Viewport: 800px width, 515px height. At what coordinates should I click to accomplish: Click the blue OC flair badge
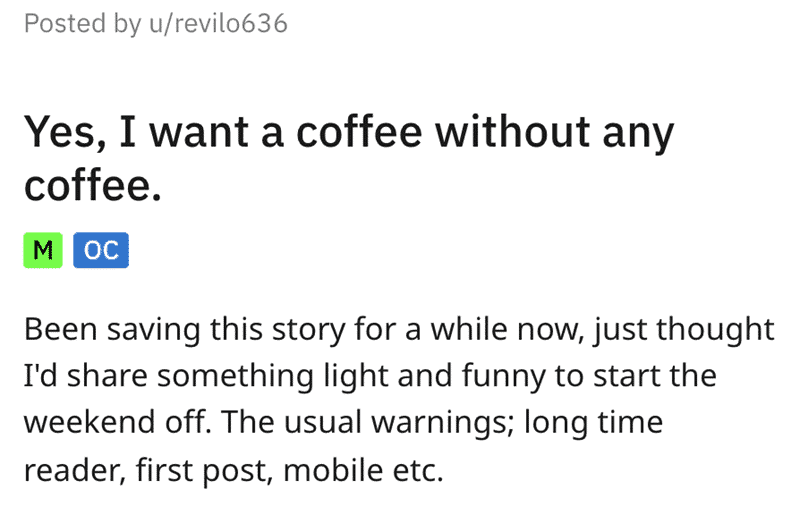click(x=101, y=250)
